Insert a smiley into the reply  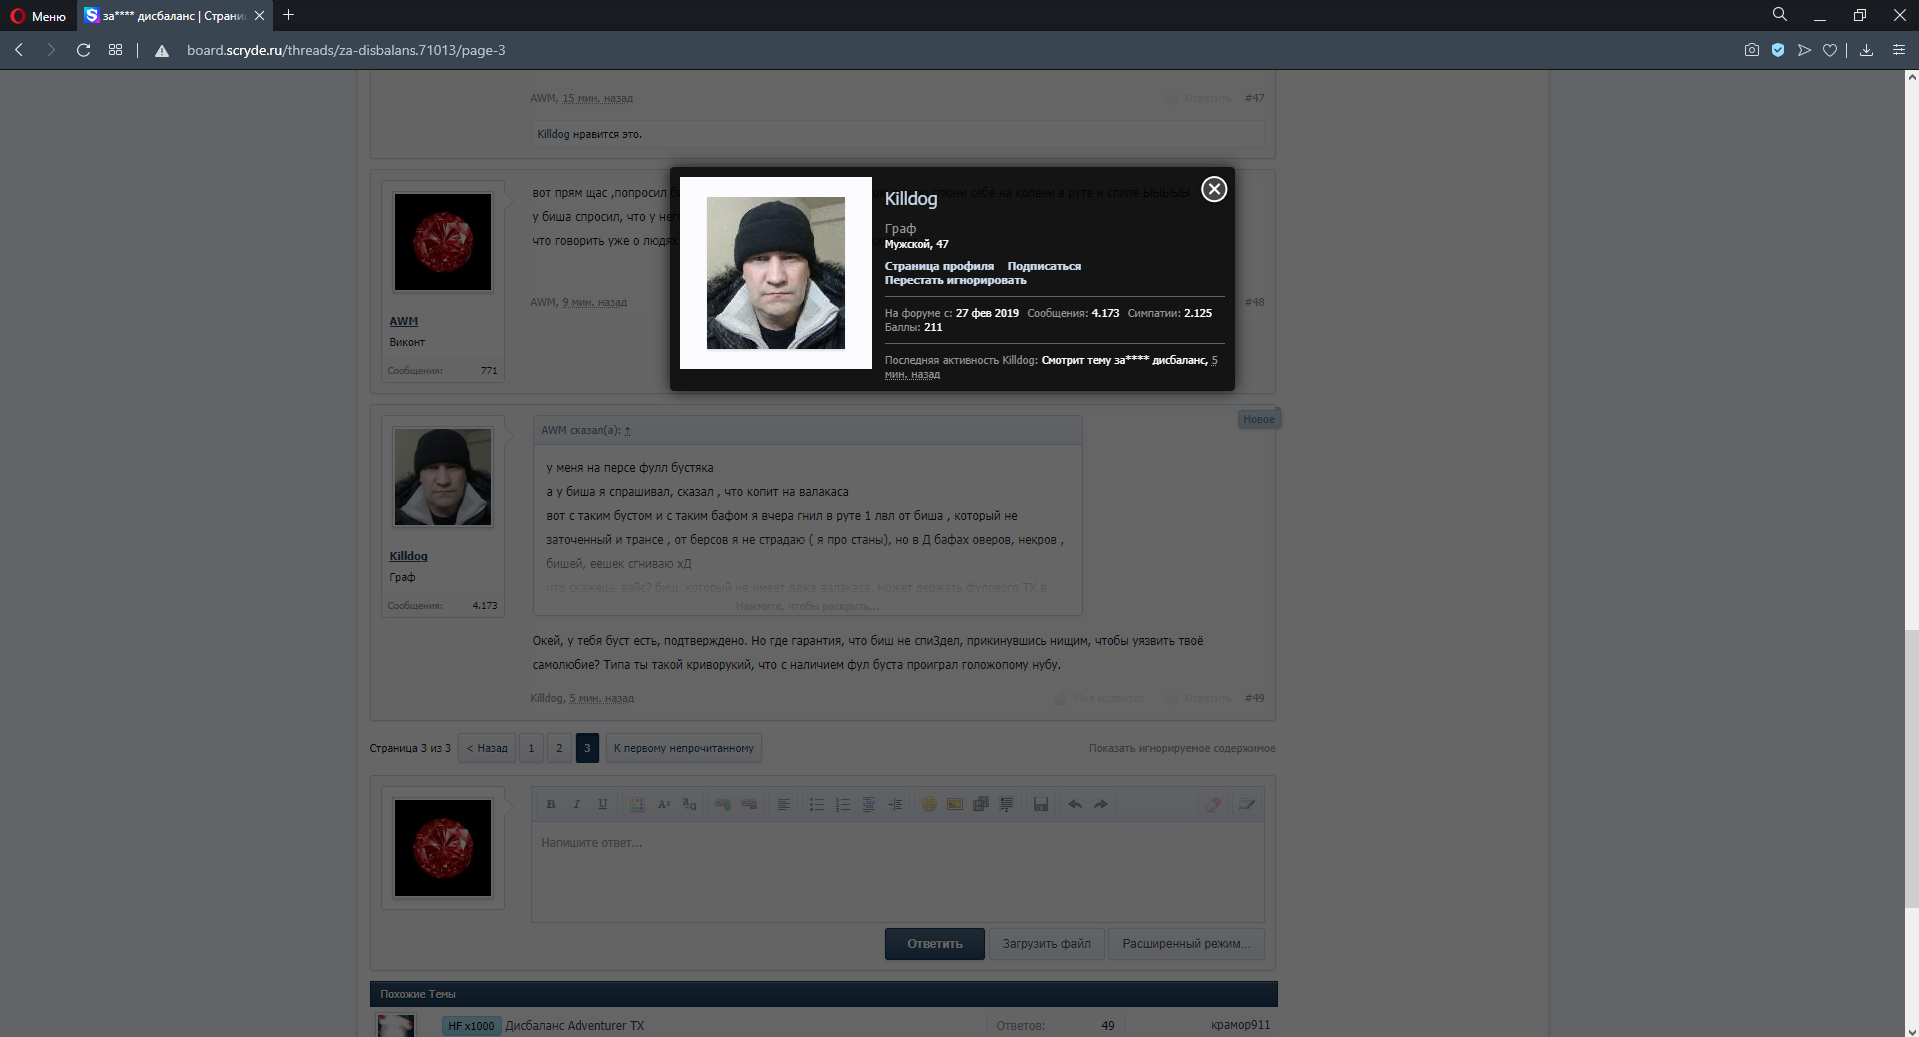coord(927,803)
